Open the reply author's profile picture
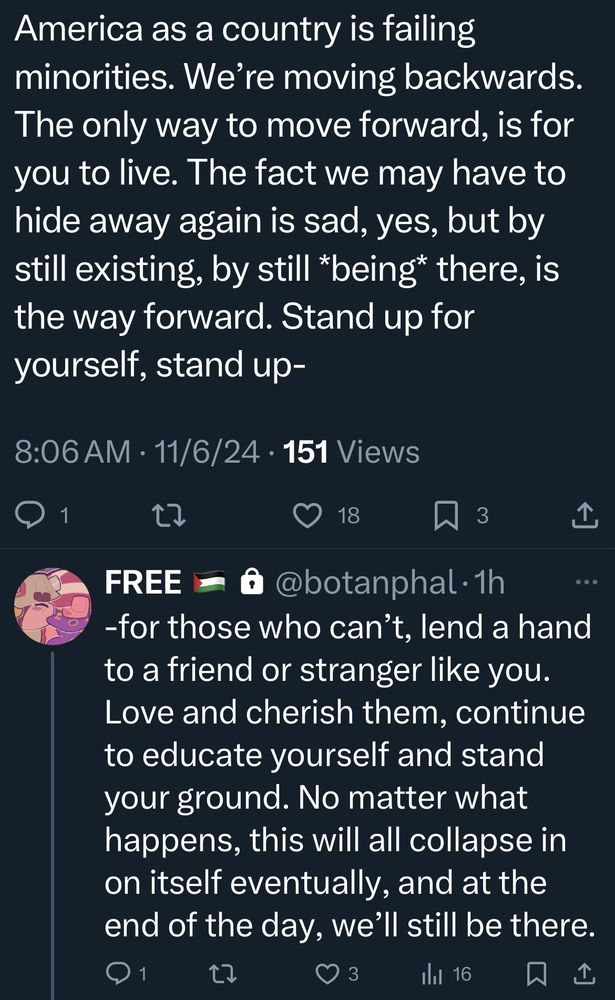Screen dimensions: 615x1000 [53, 607]
